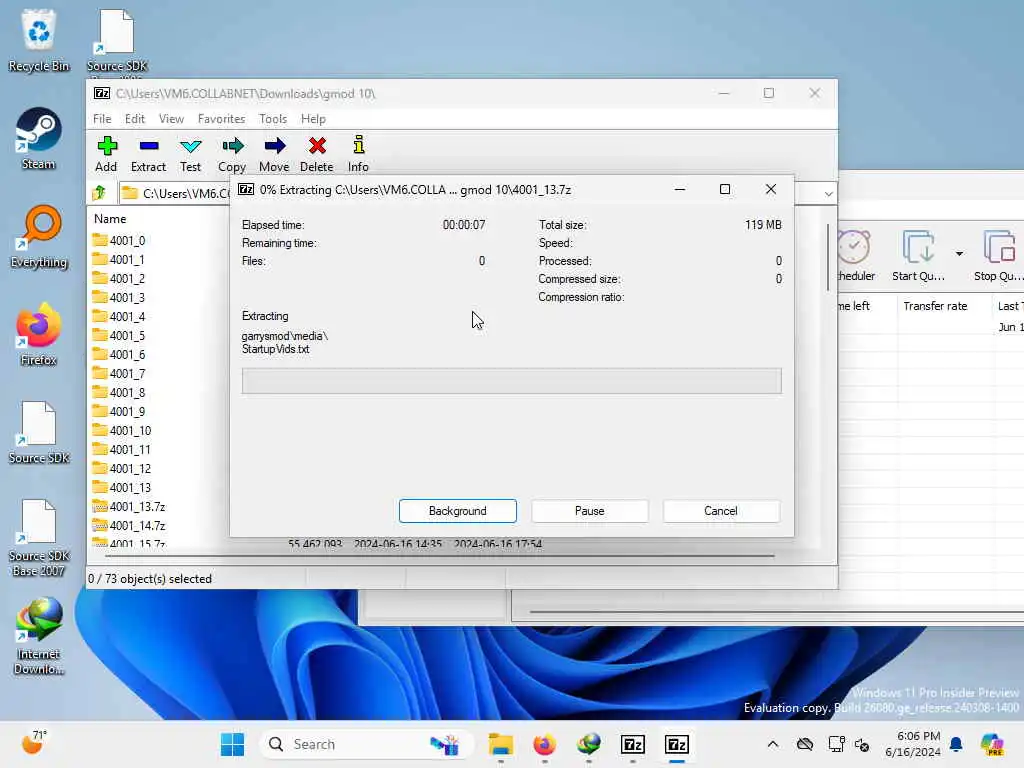Click Transfer rate column header
Viewport: 1024px width, 768px height.
[935, 306]
